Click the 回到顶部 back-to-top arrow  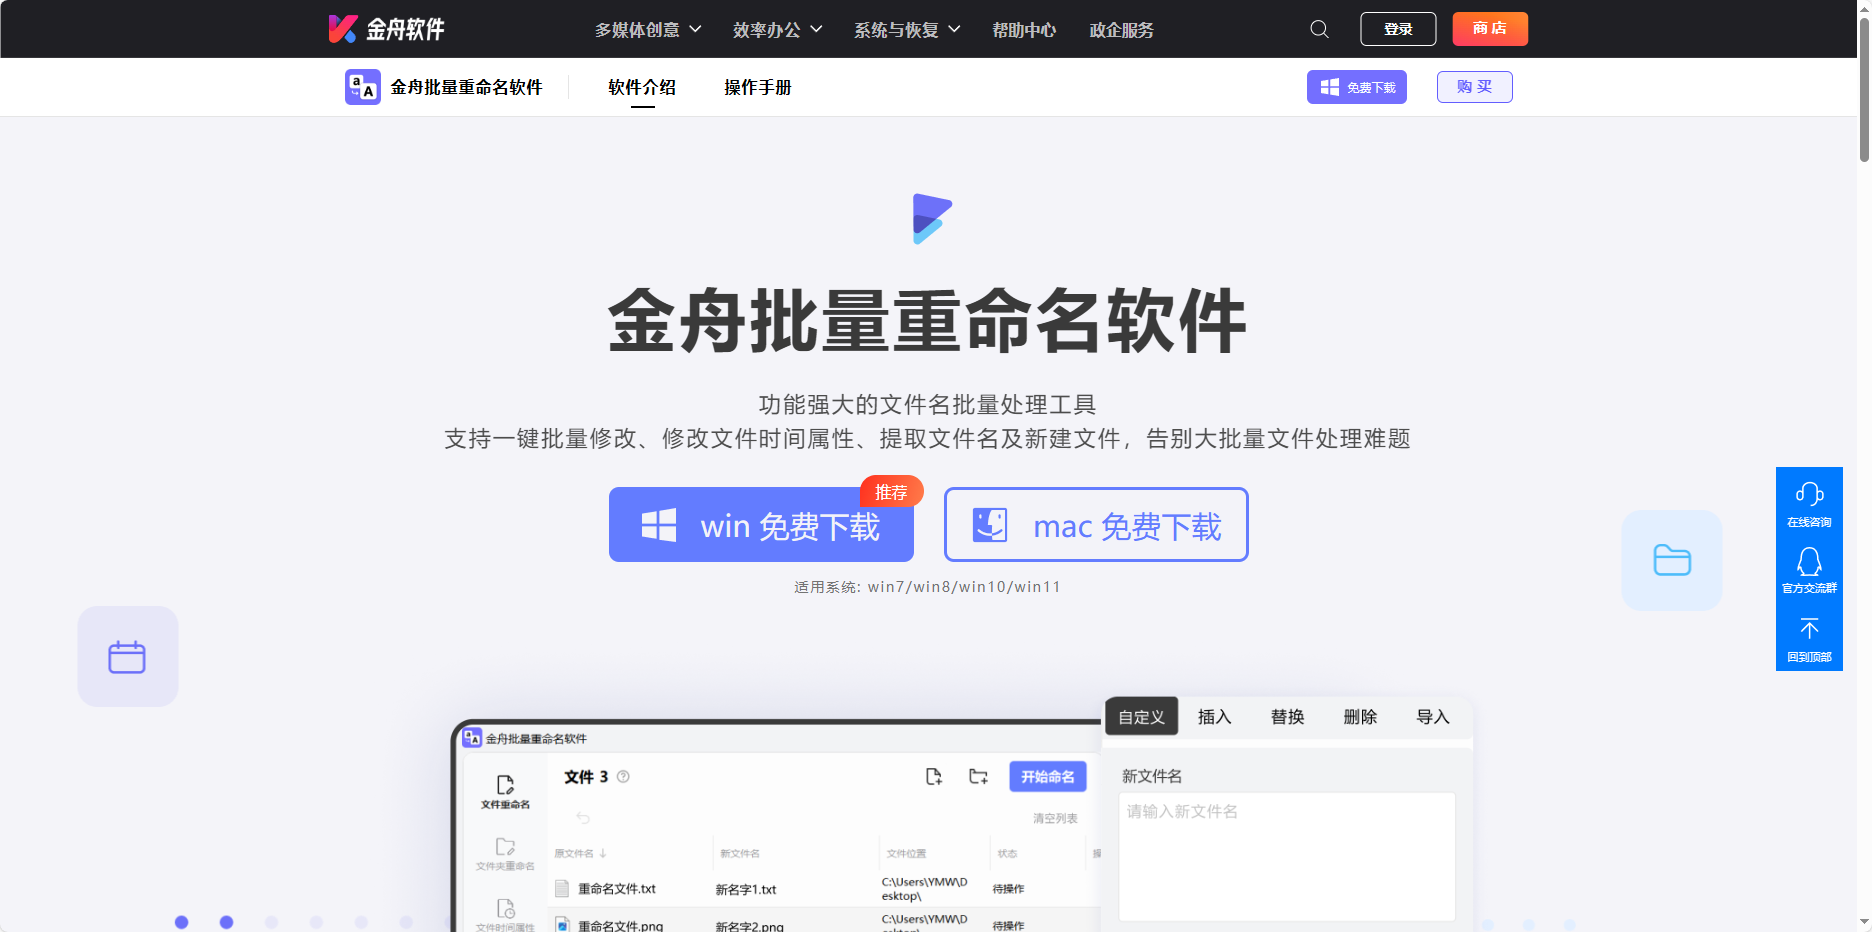pos(1809,628)
